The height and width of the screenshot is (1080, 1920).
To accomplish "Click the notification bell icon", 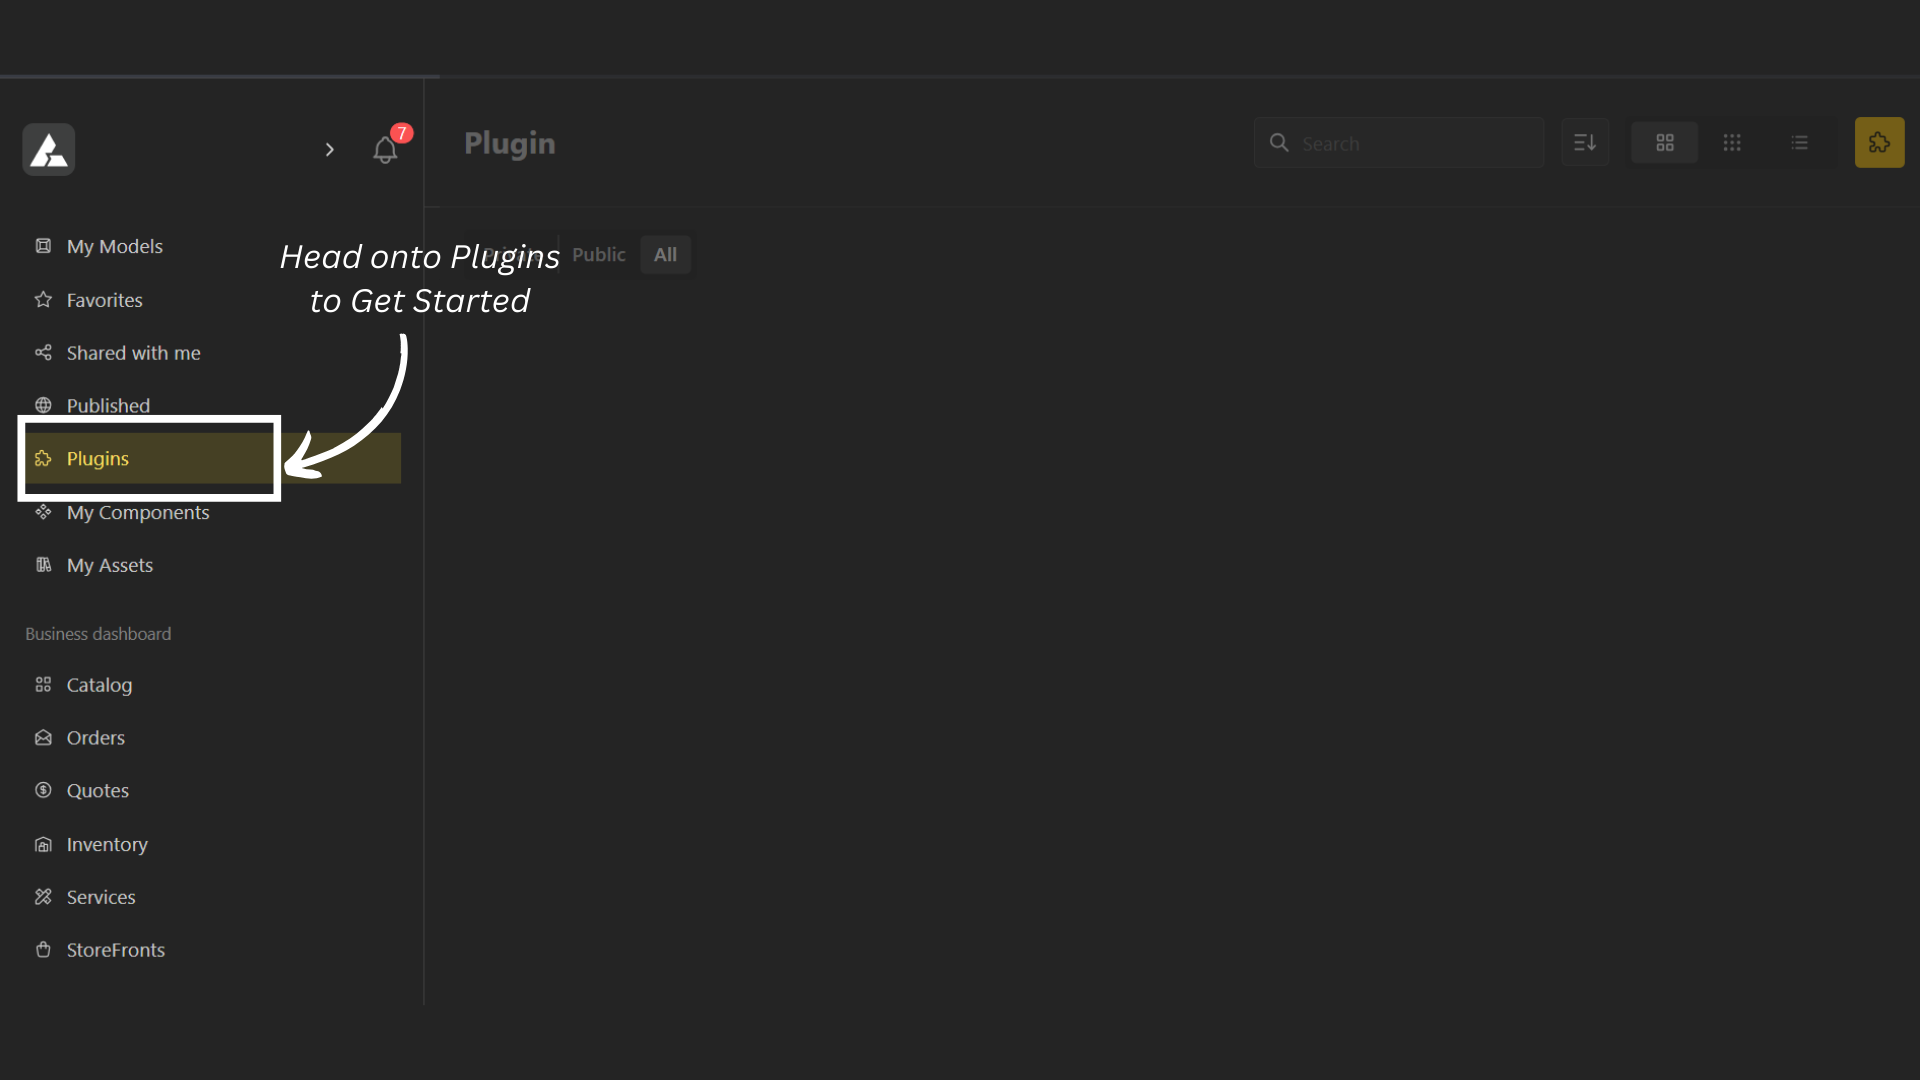I will point(385,150).
